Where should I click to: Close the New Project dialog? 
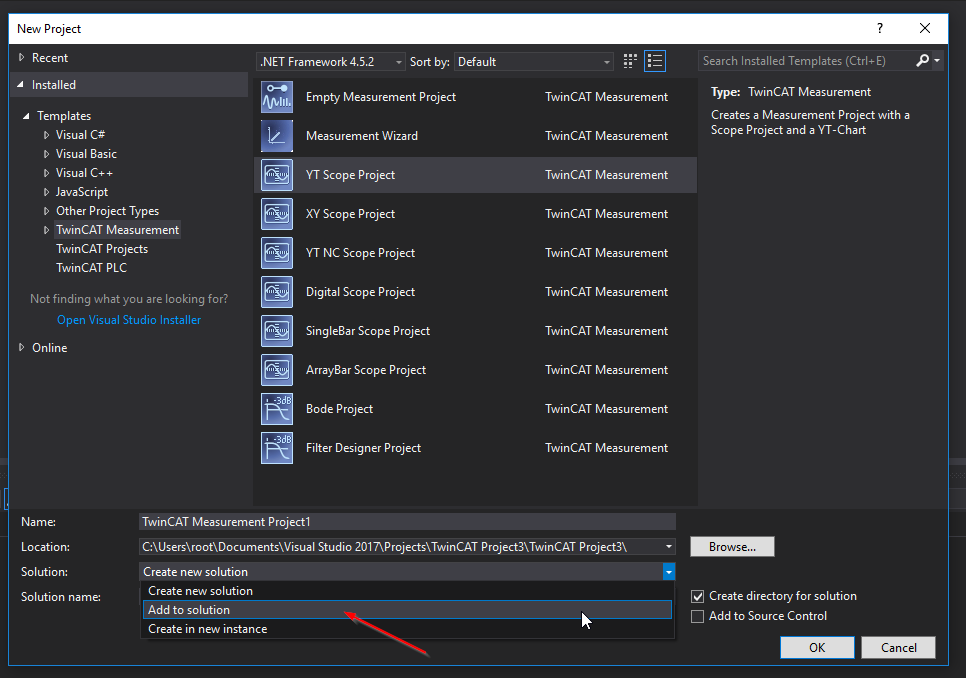[x=925, y=28]
